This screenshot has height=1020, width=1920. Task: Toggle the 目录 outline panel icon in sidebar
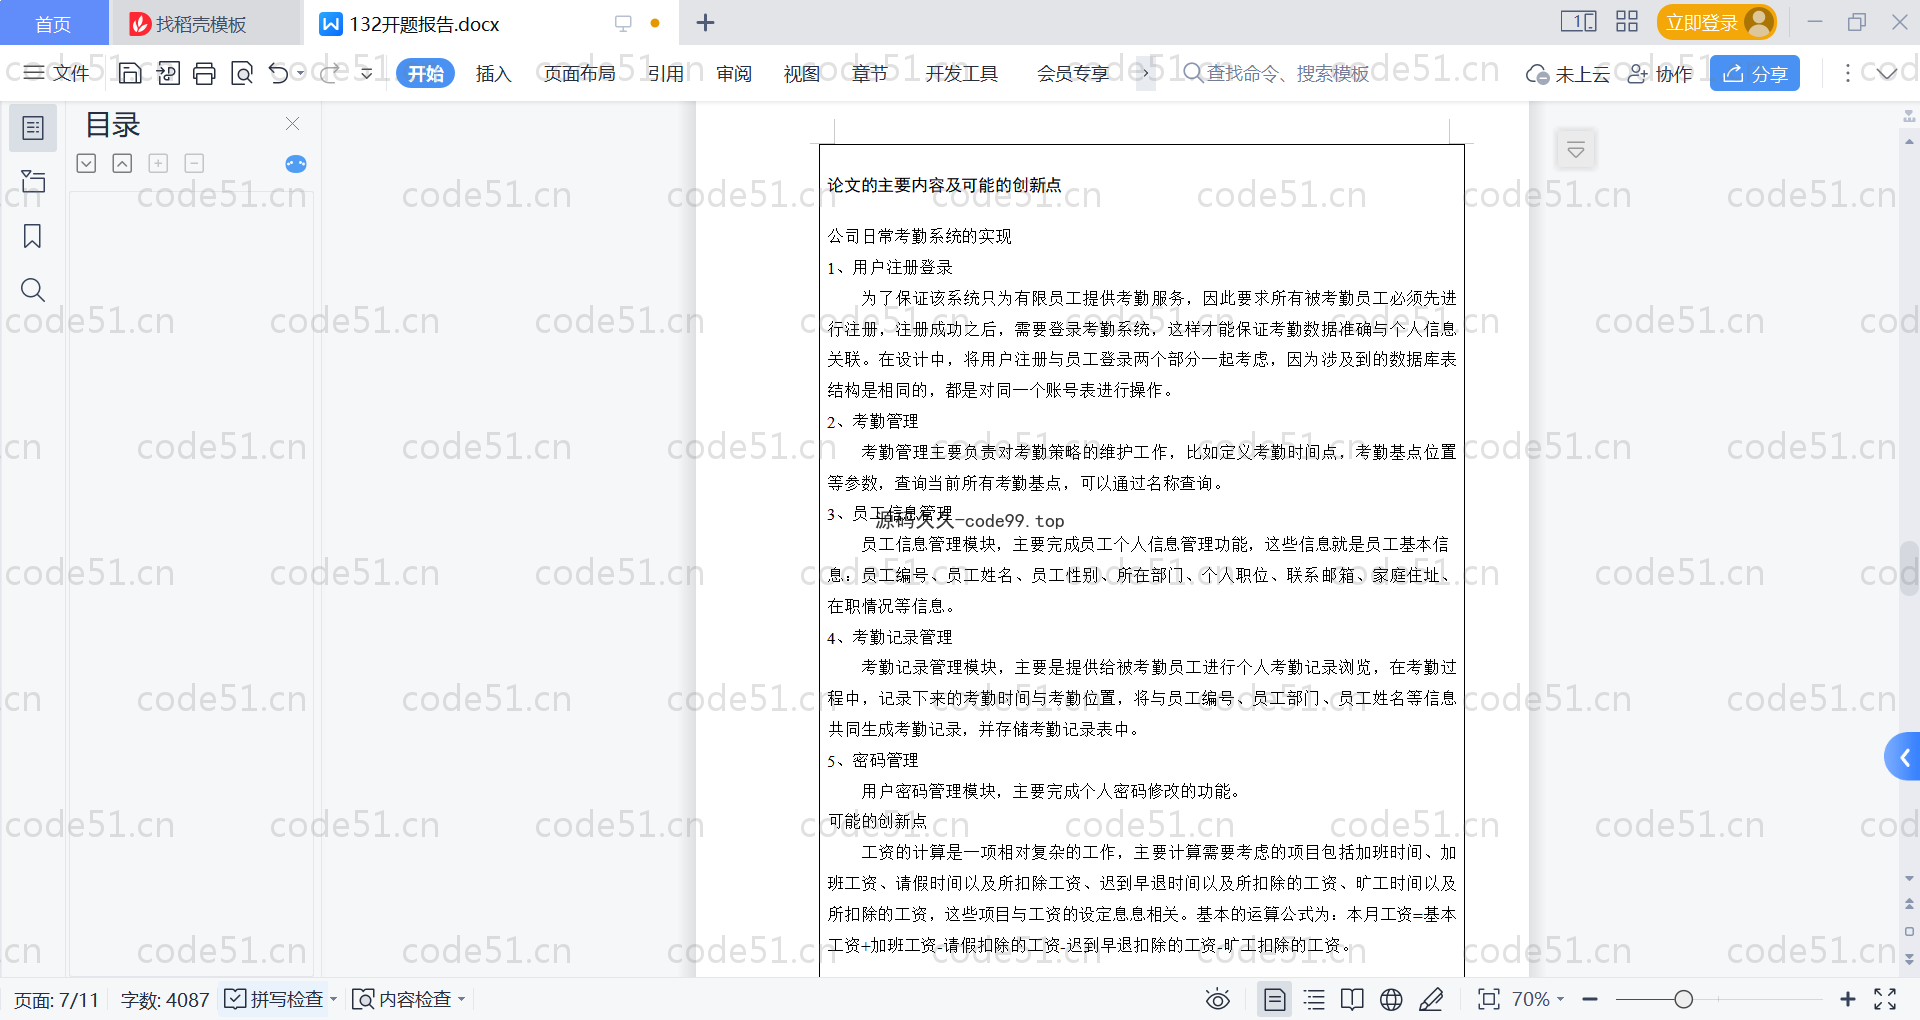[33, 128]
